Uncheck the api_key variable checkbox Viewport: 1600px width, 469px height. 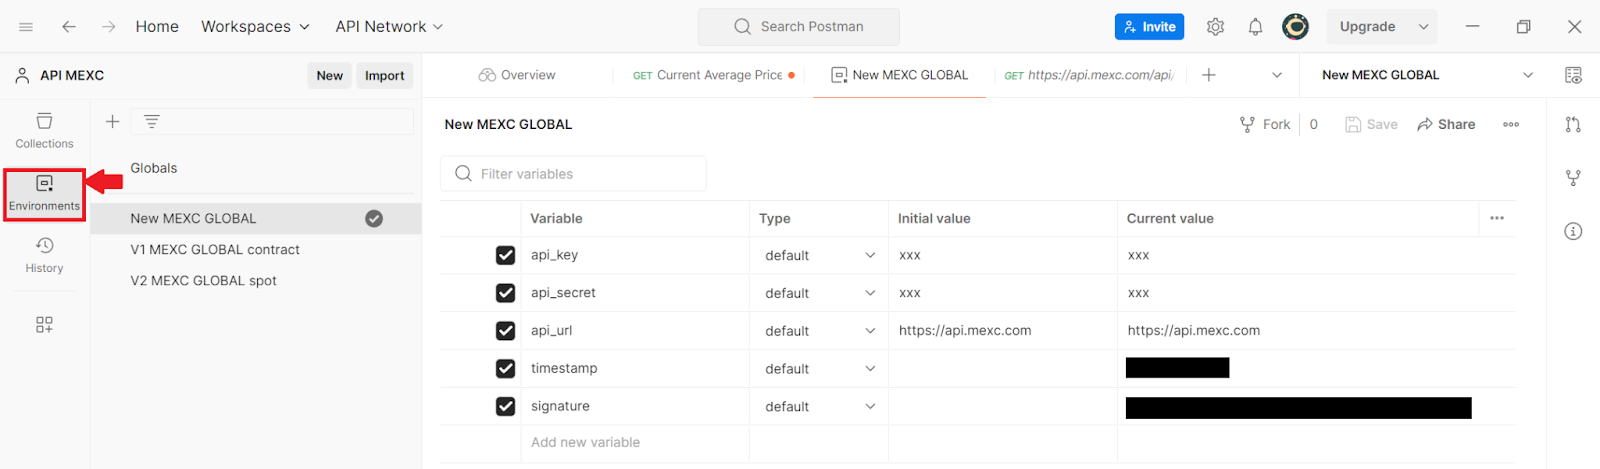[x=505, y=255]
